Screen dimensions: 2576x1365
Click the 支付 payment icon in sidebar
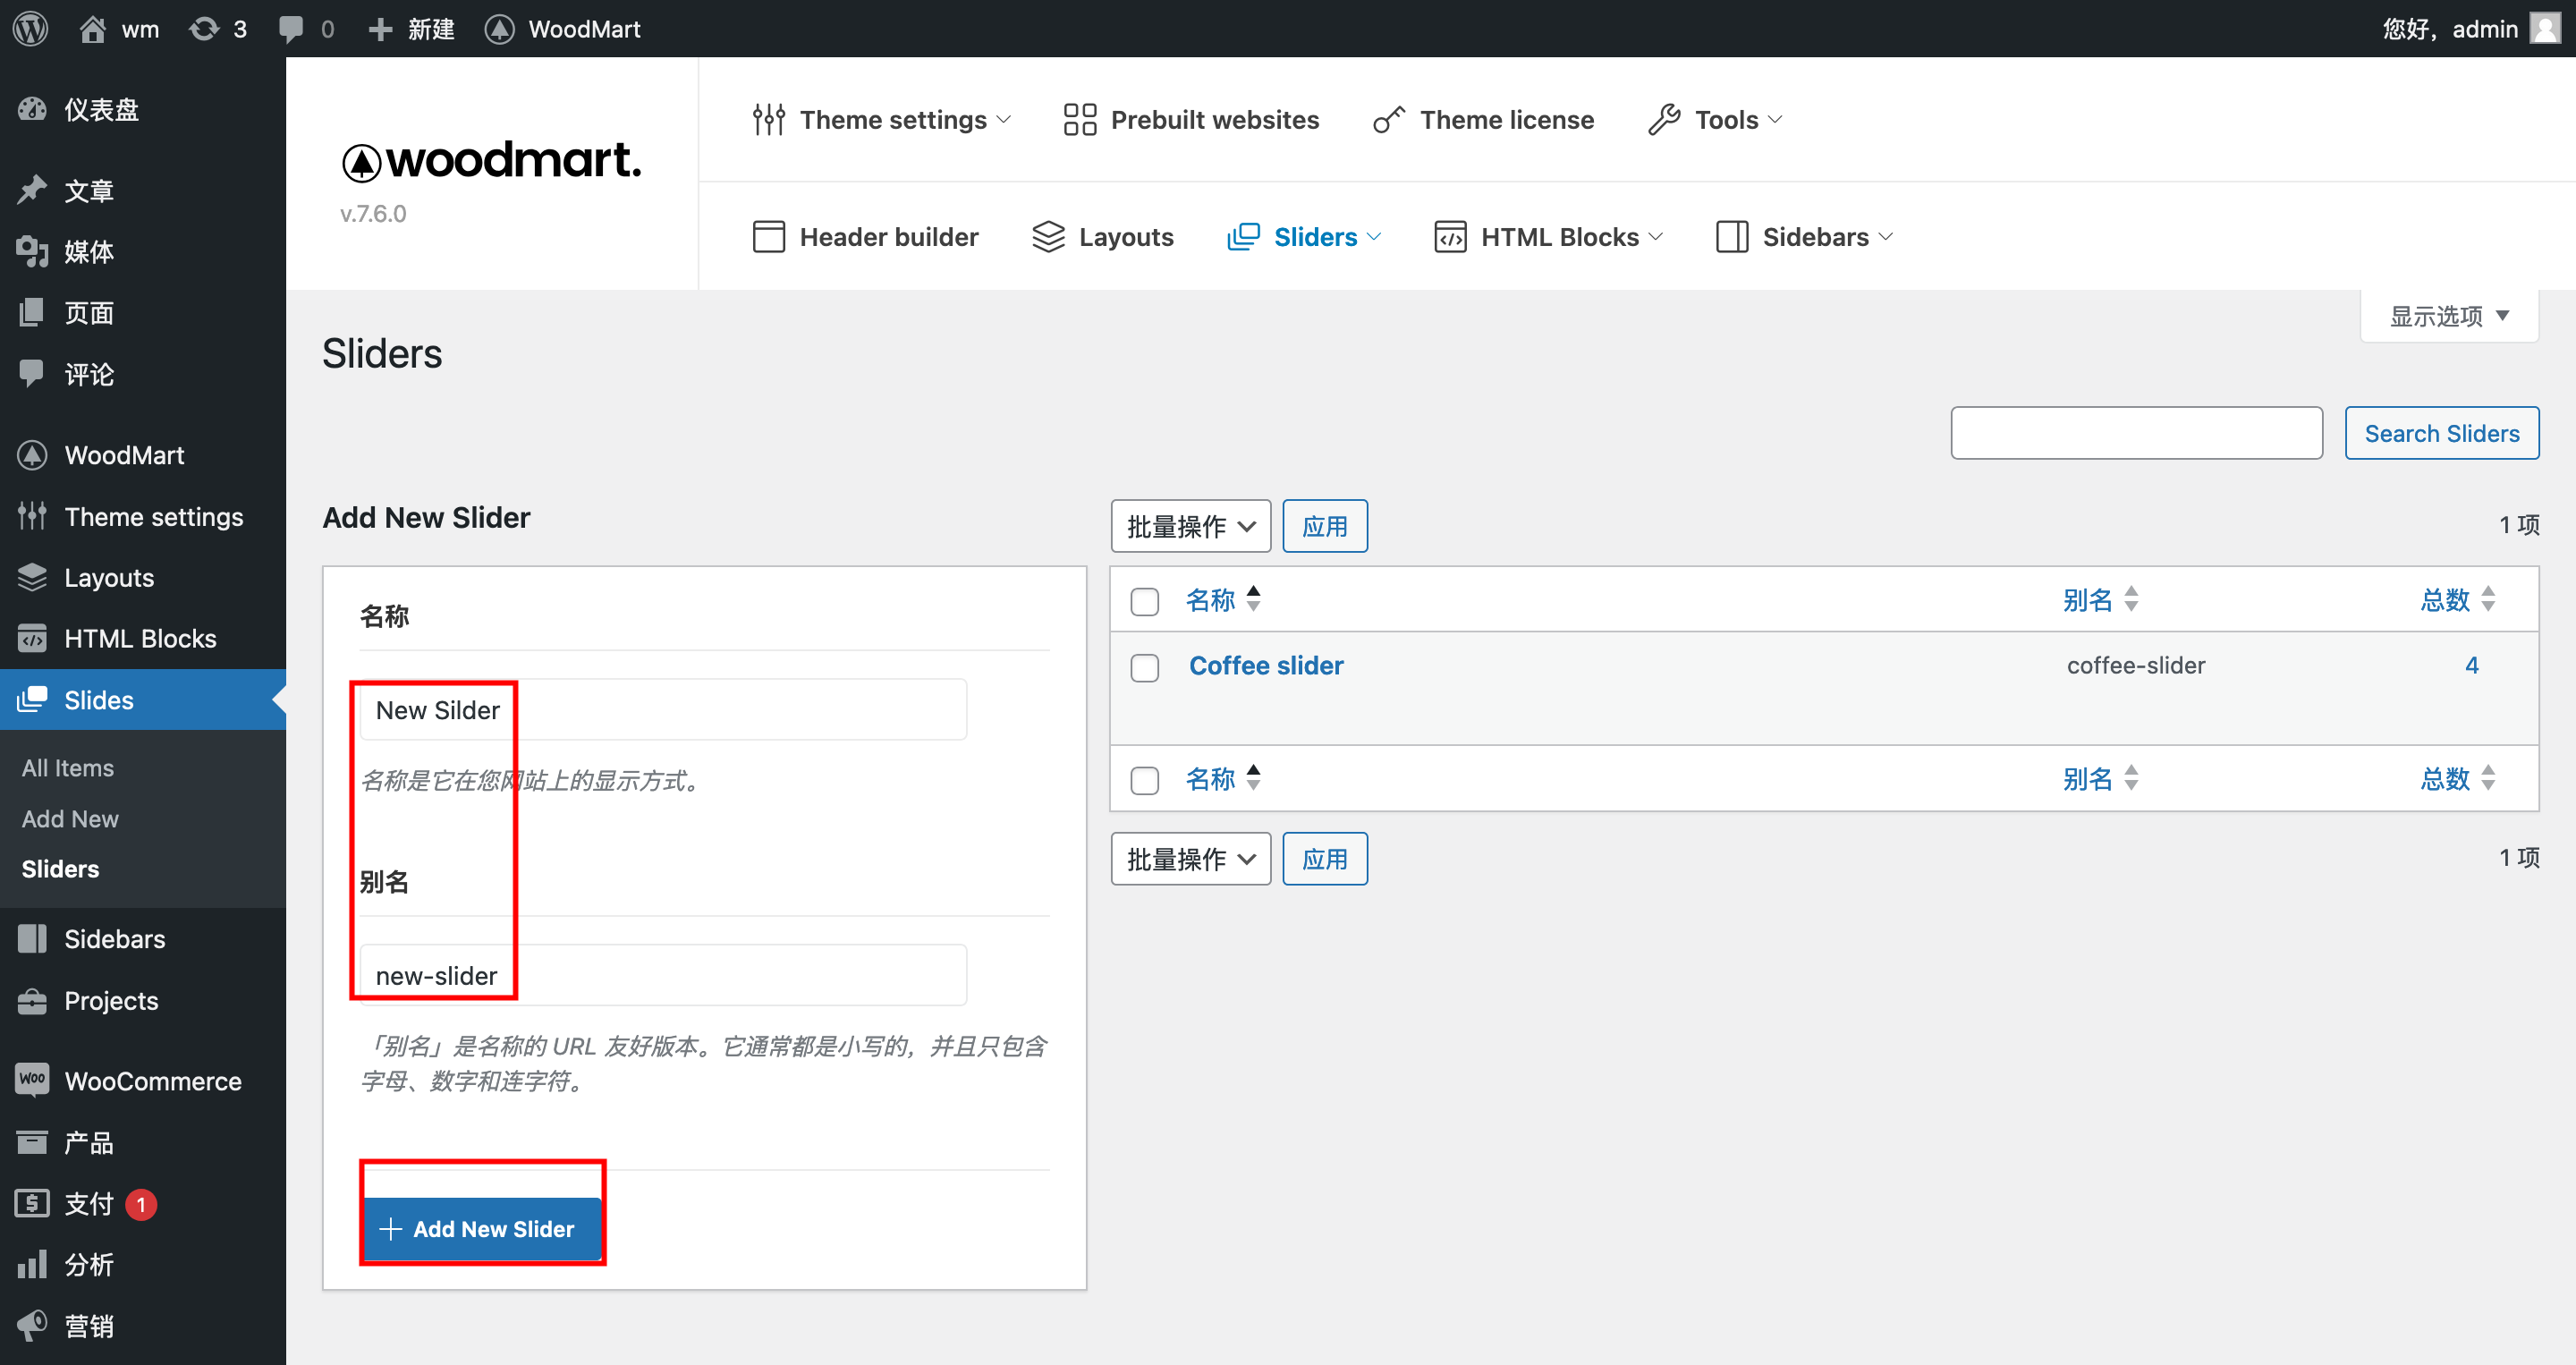32,1203
